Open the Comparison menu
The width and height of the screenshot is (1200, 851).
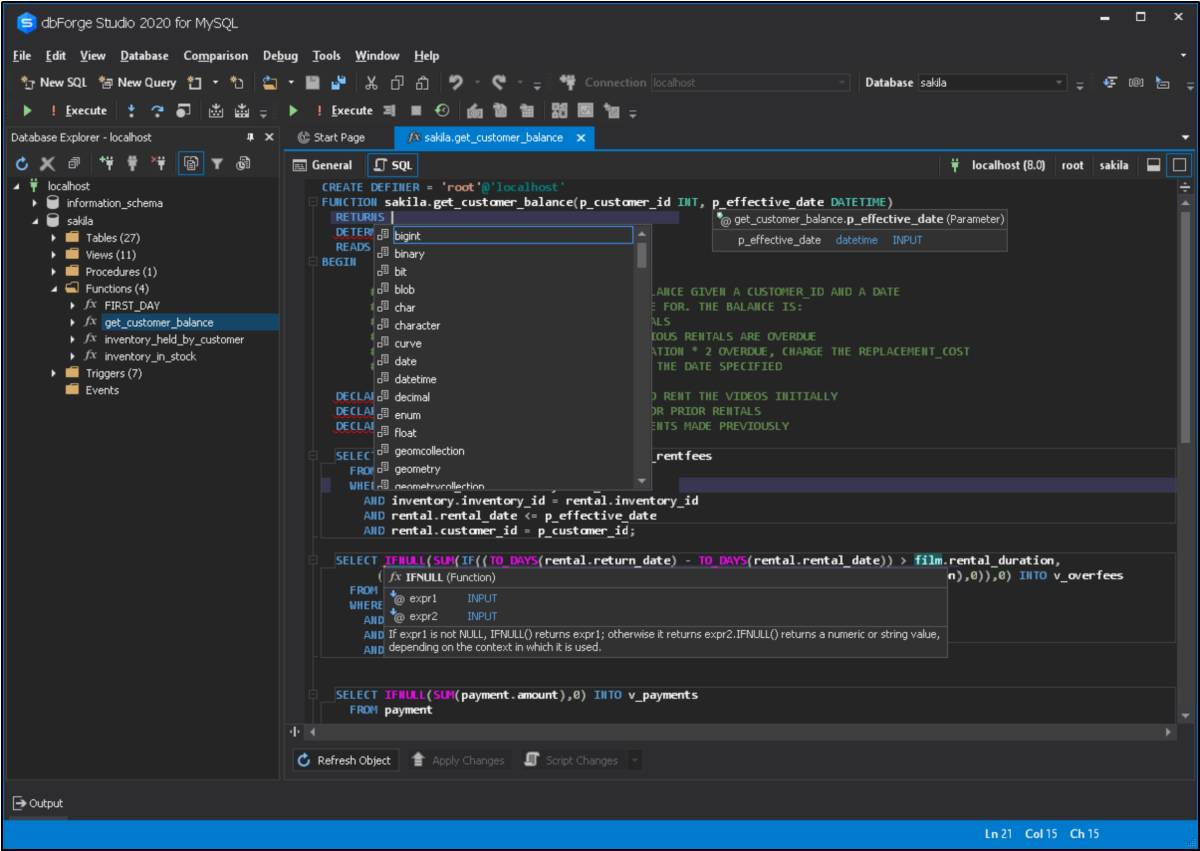pyautogui.click(x=218, y=55)
